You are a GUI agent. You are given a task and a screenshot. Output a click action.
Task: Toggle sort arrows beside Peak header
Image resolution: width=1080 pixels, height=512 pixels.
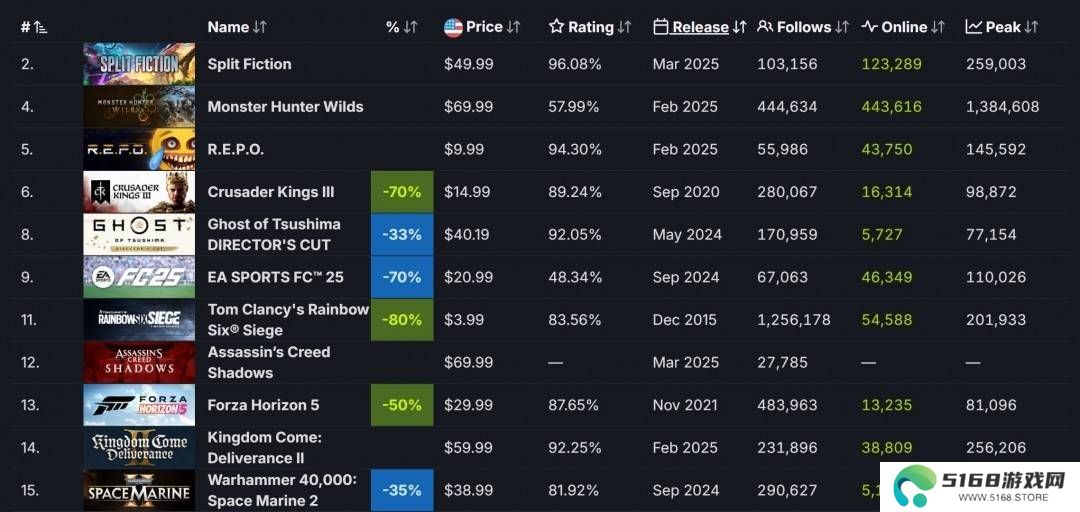pos(1031,28)
